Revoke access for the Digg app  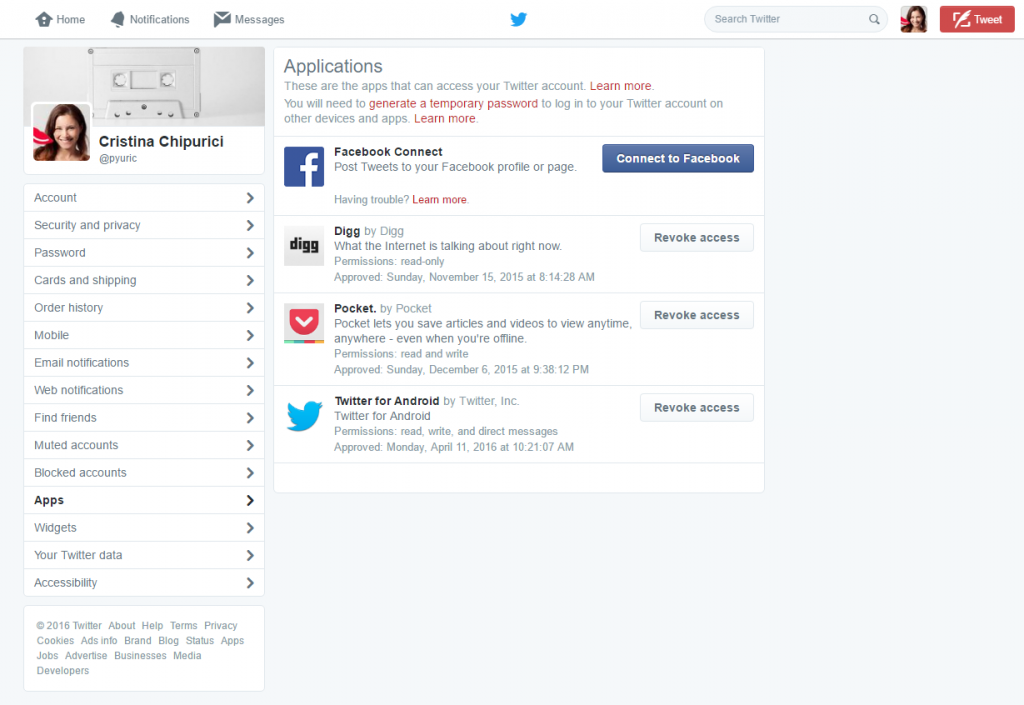(696, 237)
